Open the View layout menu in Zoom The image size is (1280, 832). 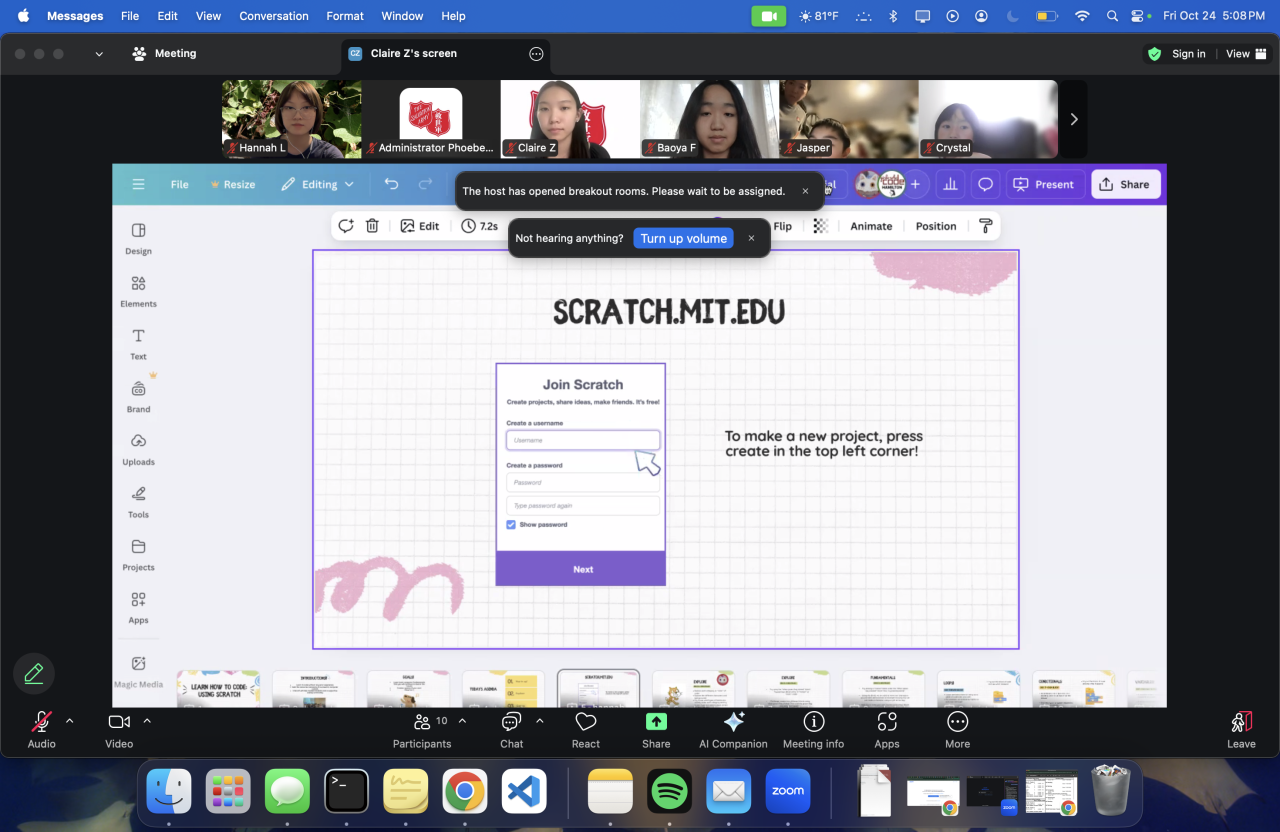pyautogui.click(x=1245, y=54)
